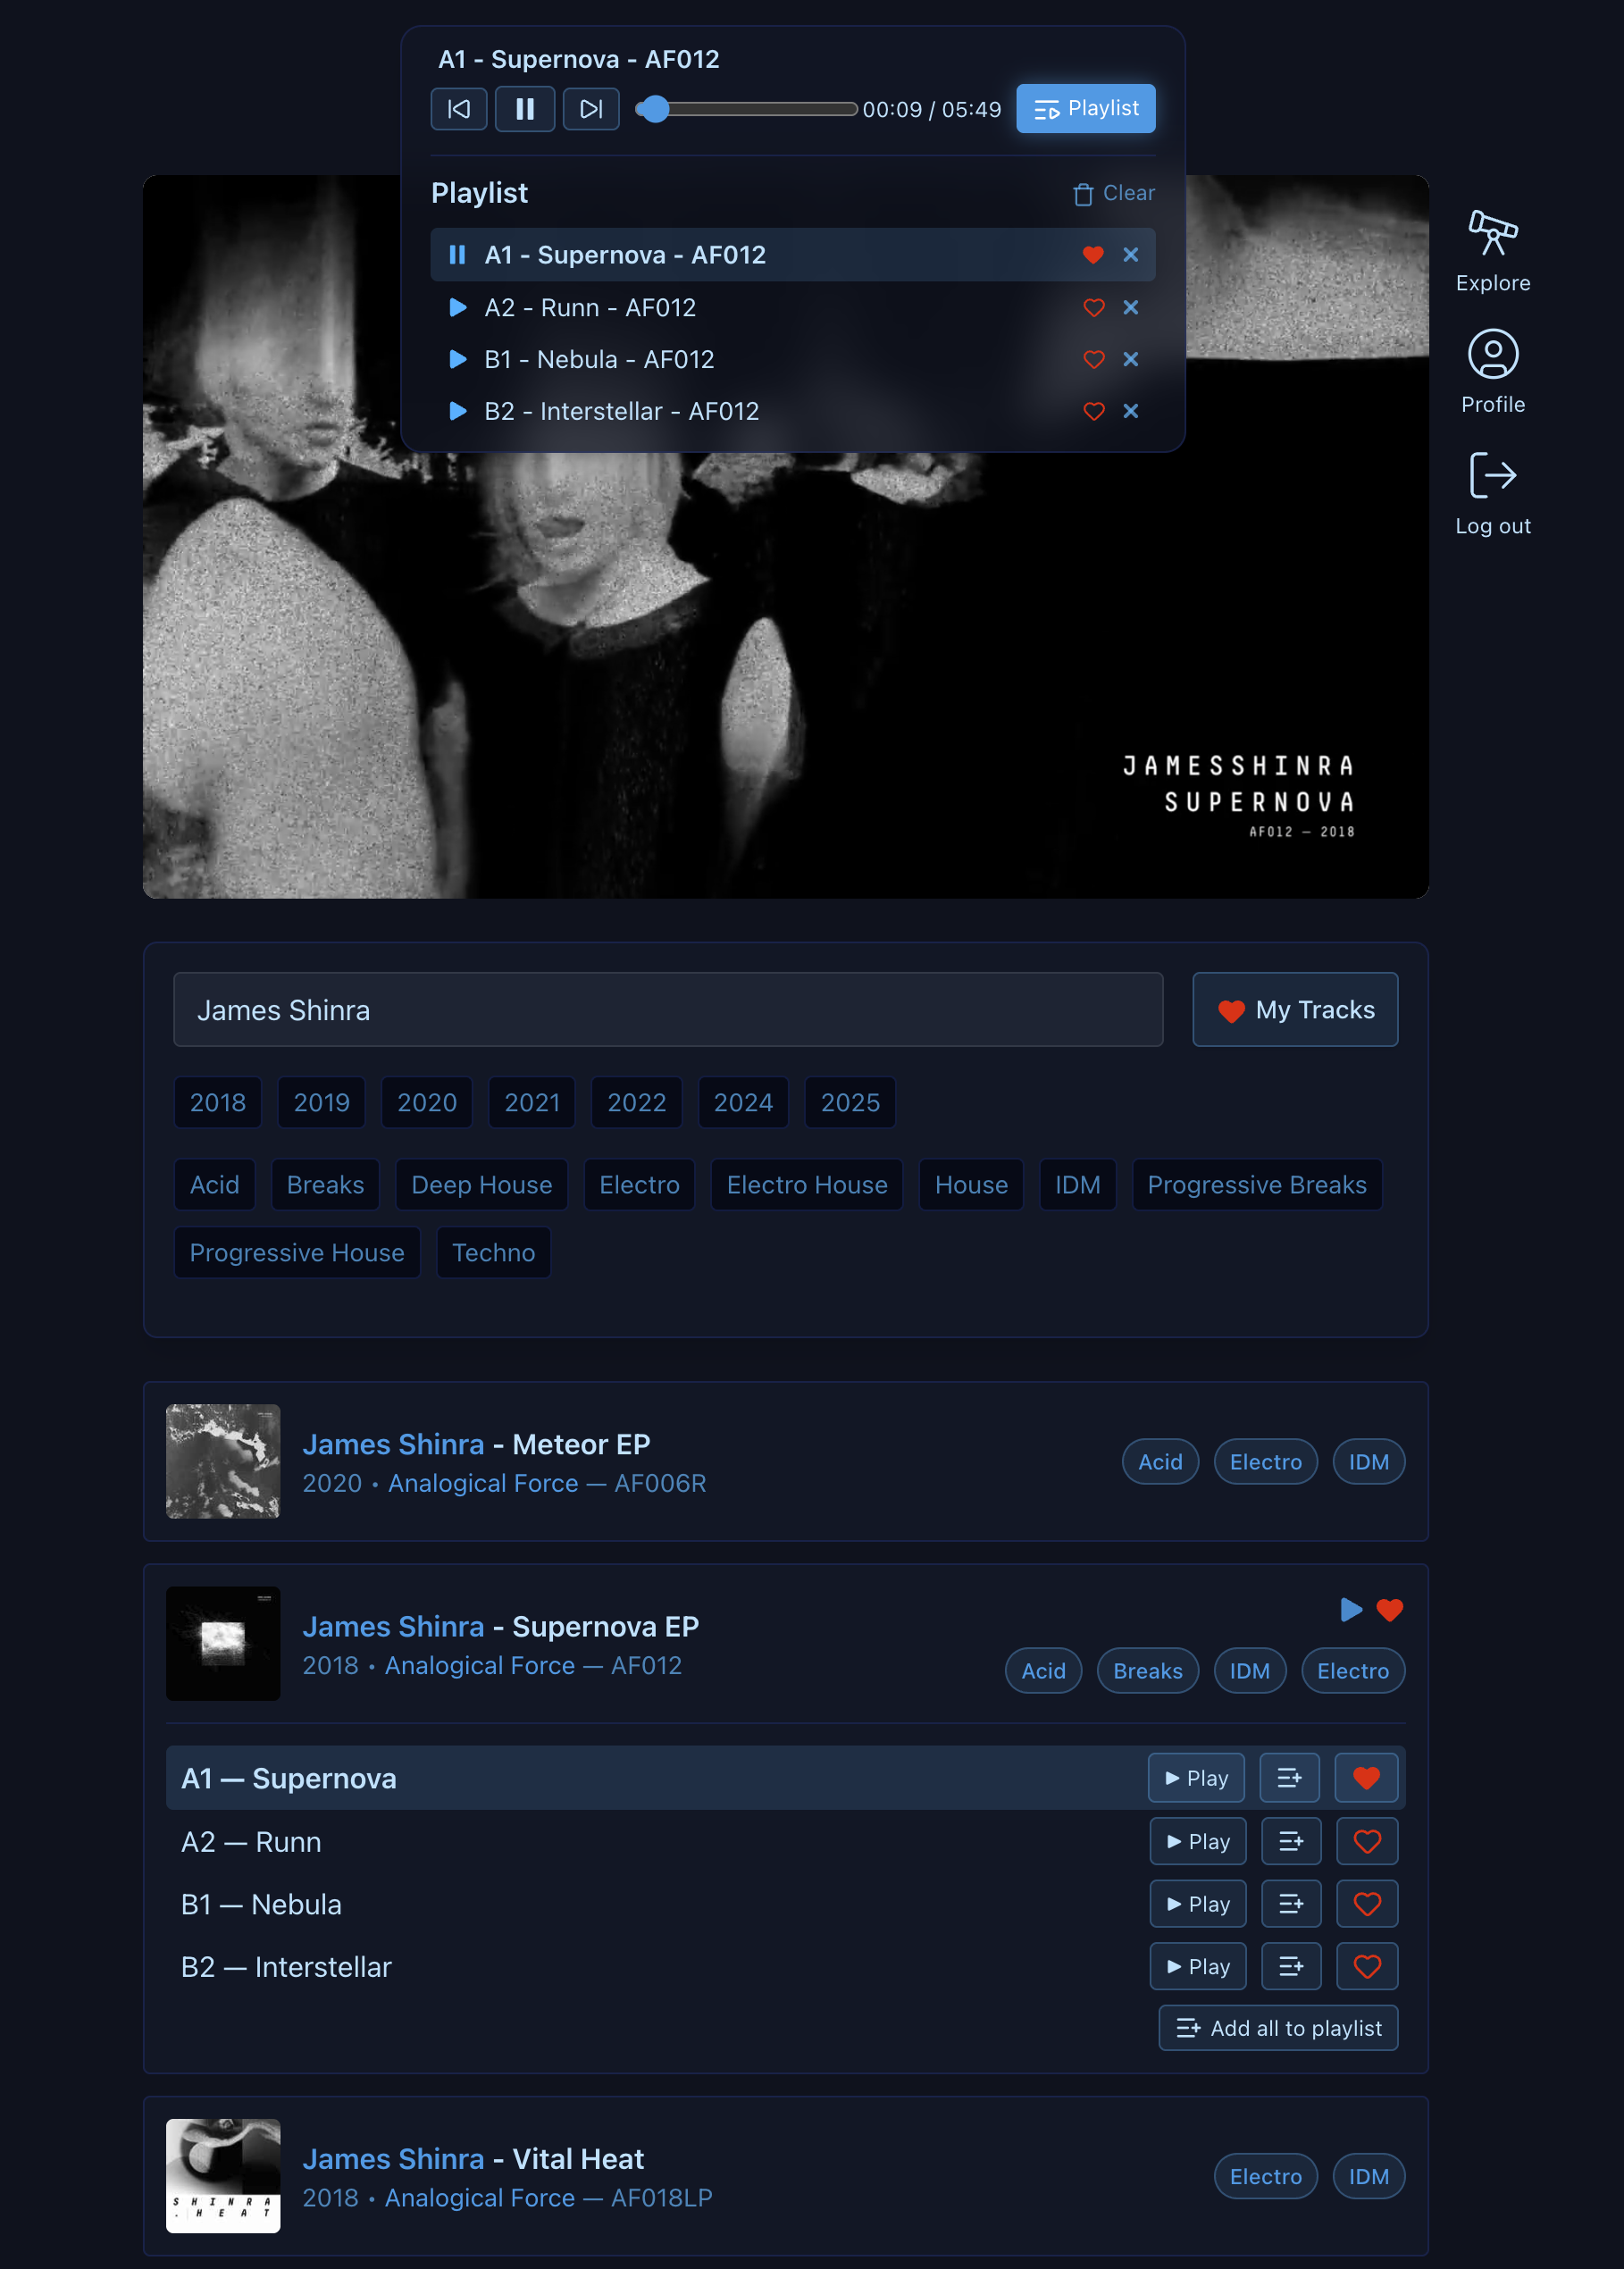This screenshot has height=2269, width=1624.
Task: Click Add all to playlist button
Action: pos(1278,2027)
